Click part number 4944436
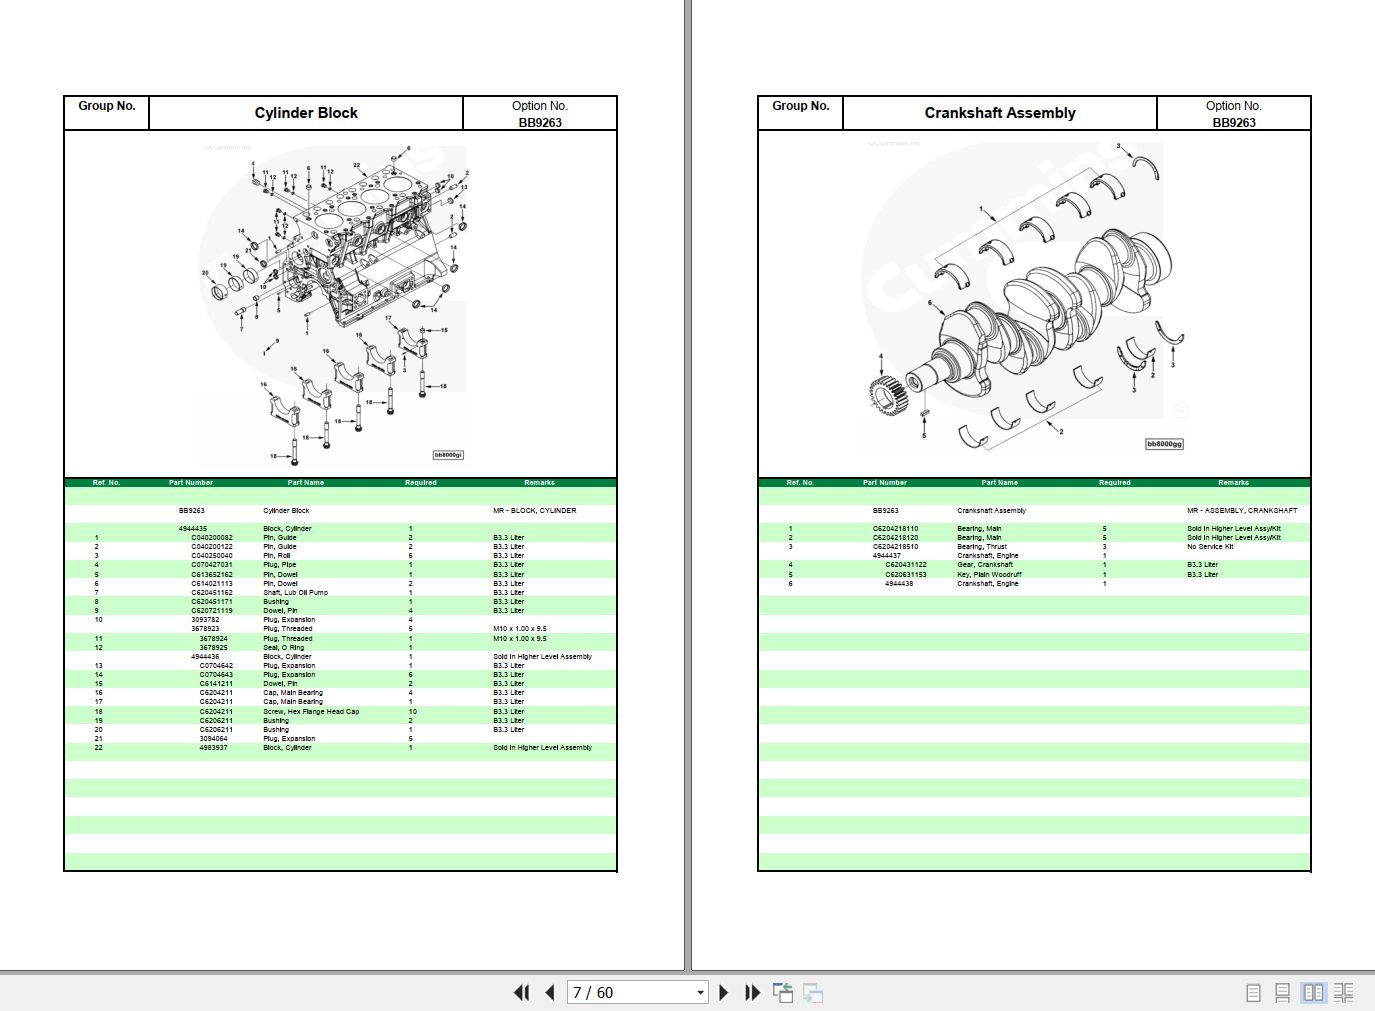Screen dimensions: 1375x1011 (x=205, y=657)
